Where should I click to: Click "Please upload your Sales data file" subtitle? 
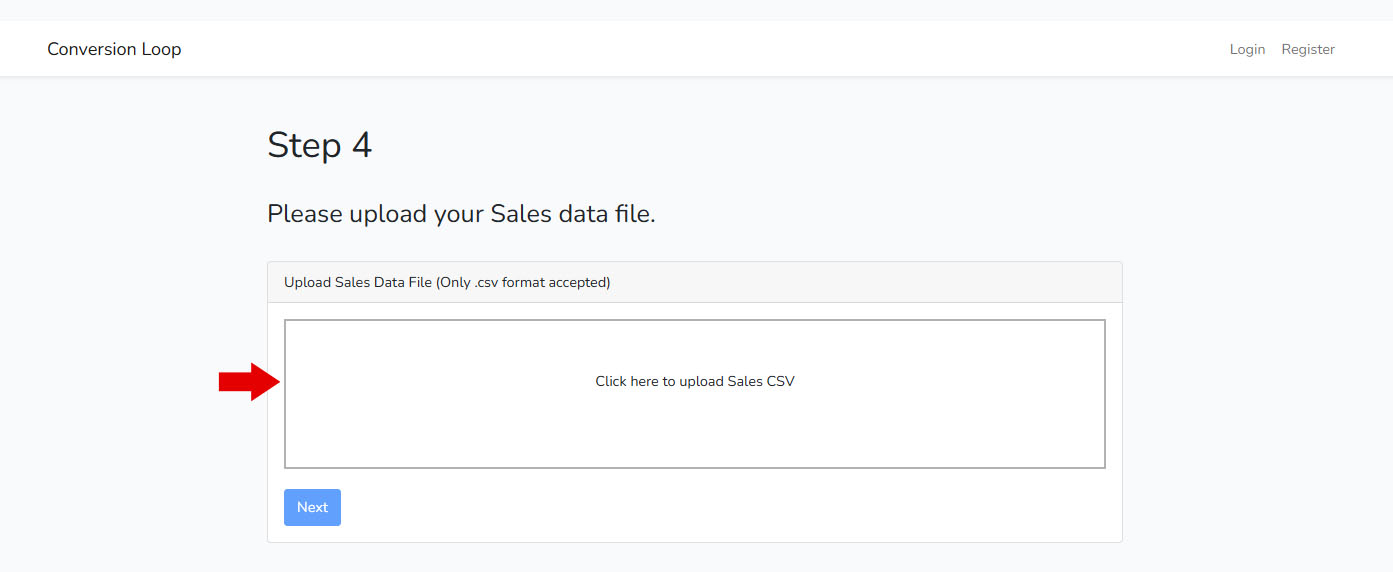tap(461, 214)
